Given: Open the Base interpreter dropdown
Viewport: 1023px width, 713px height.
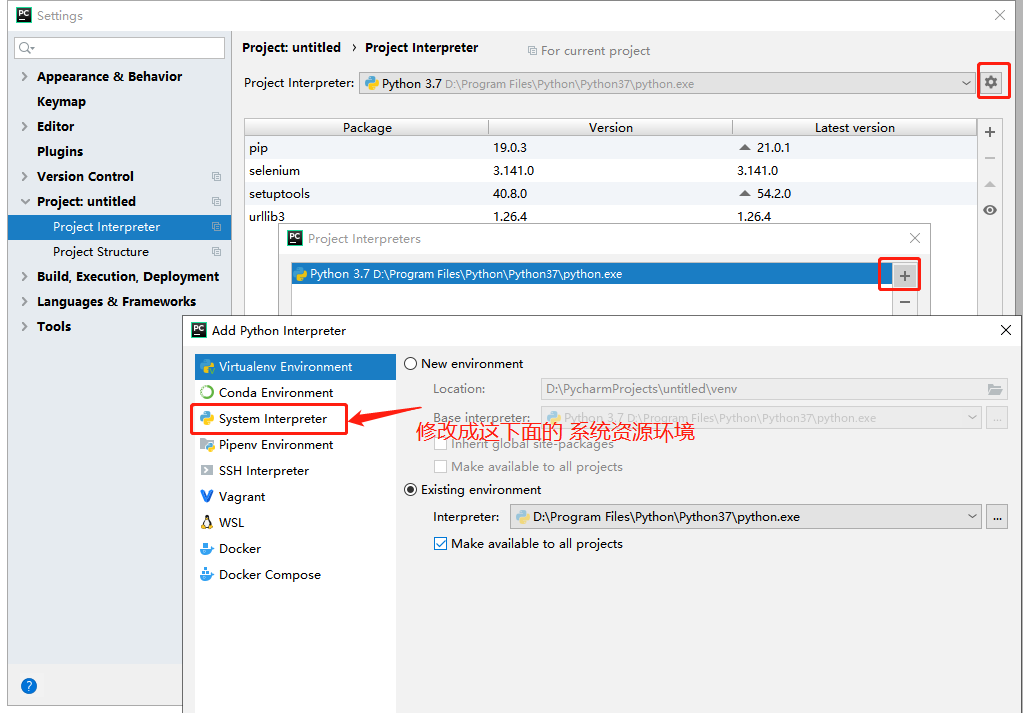Looking at the screenshot, I should (761, 417).
